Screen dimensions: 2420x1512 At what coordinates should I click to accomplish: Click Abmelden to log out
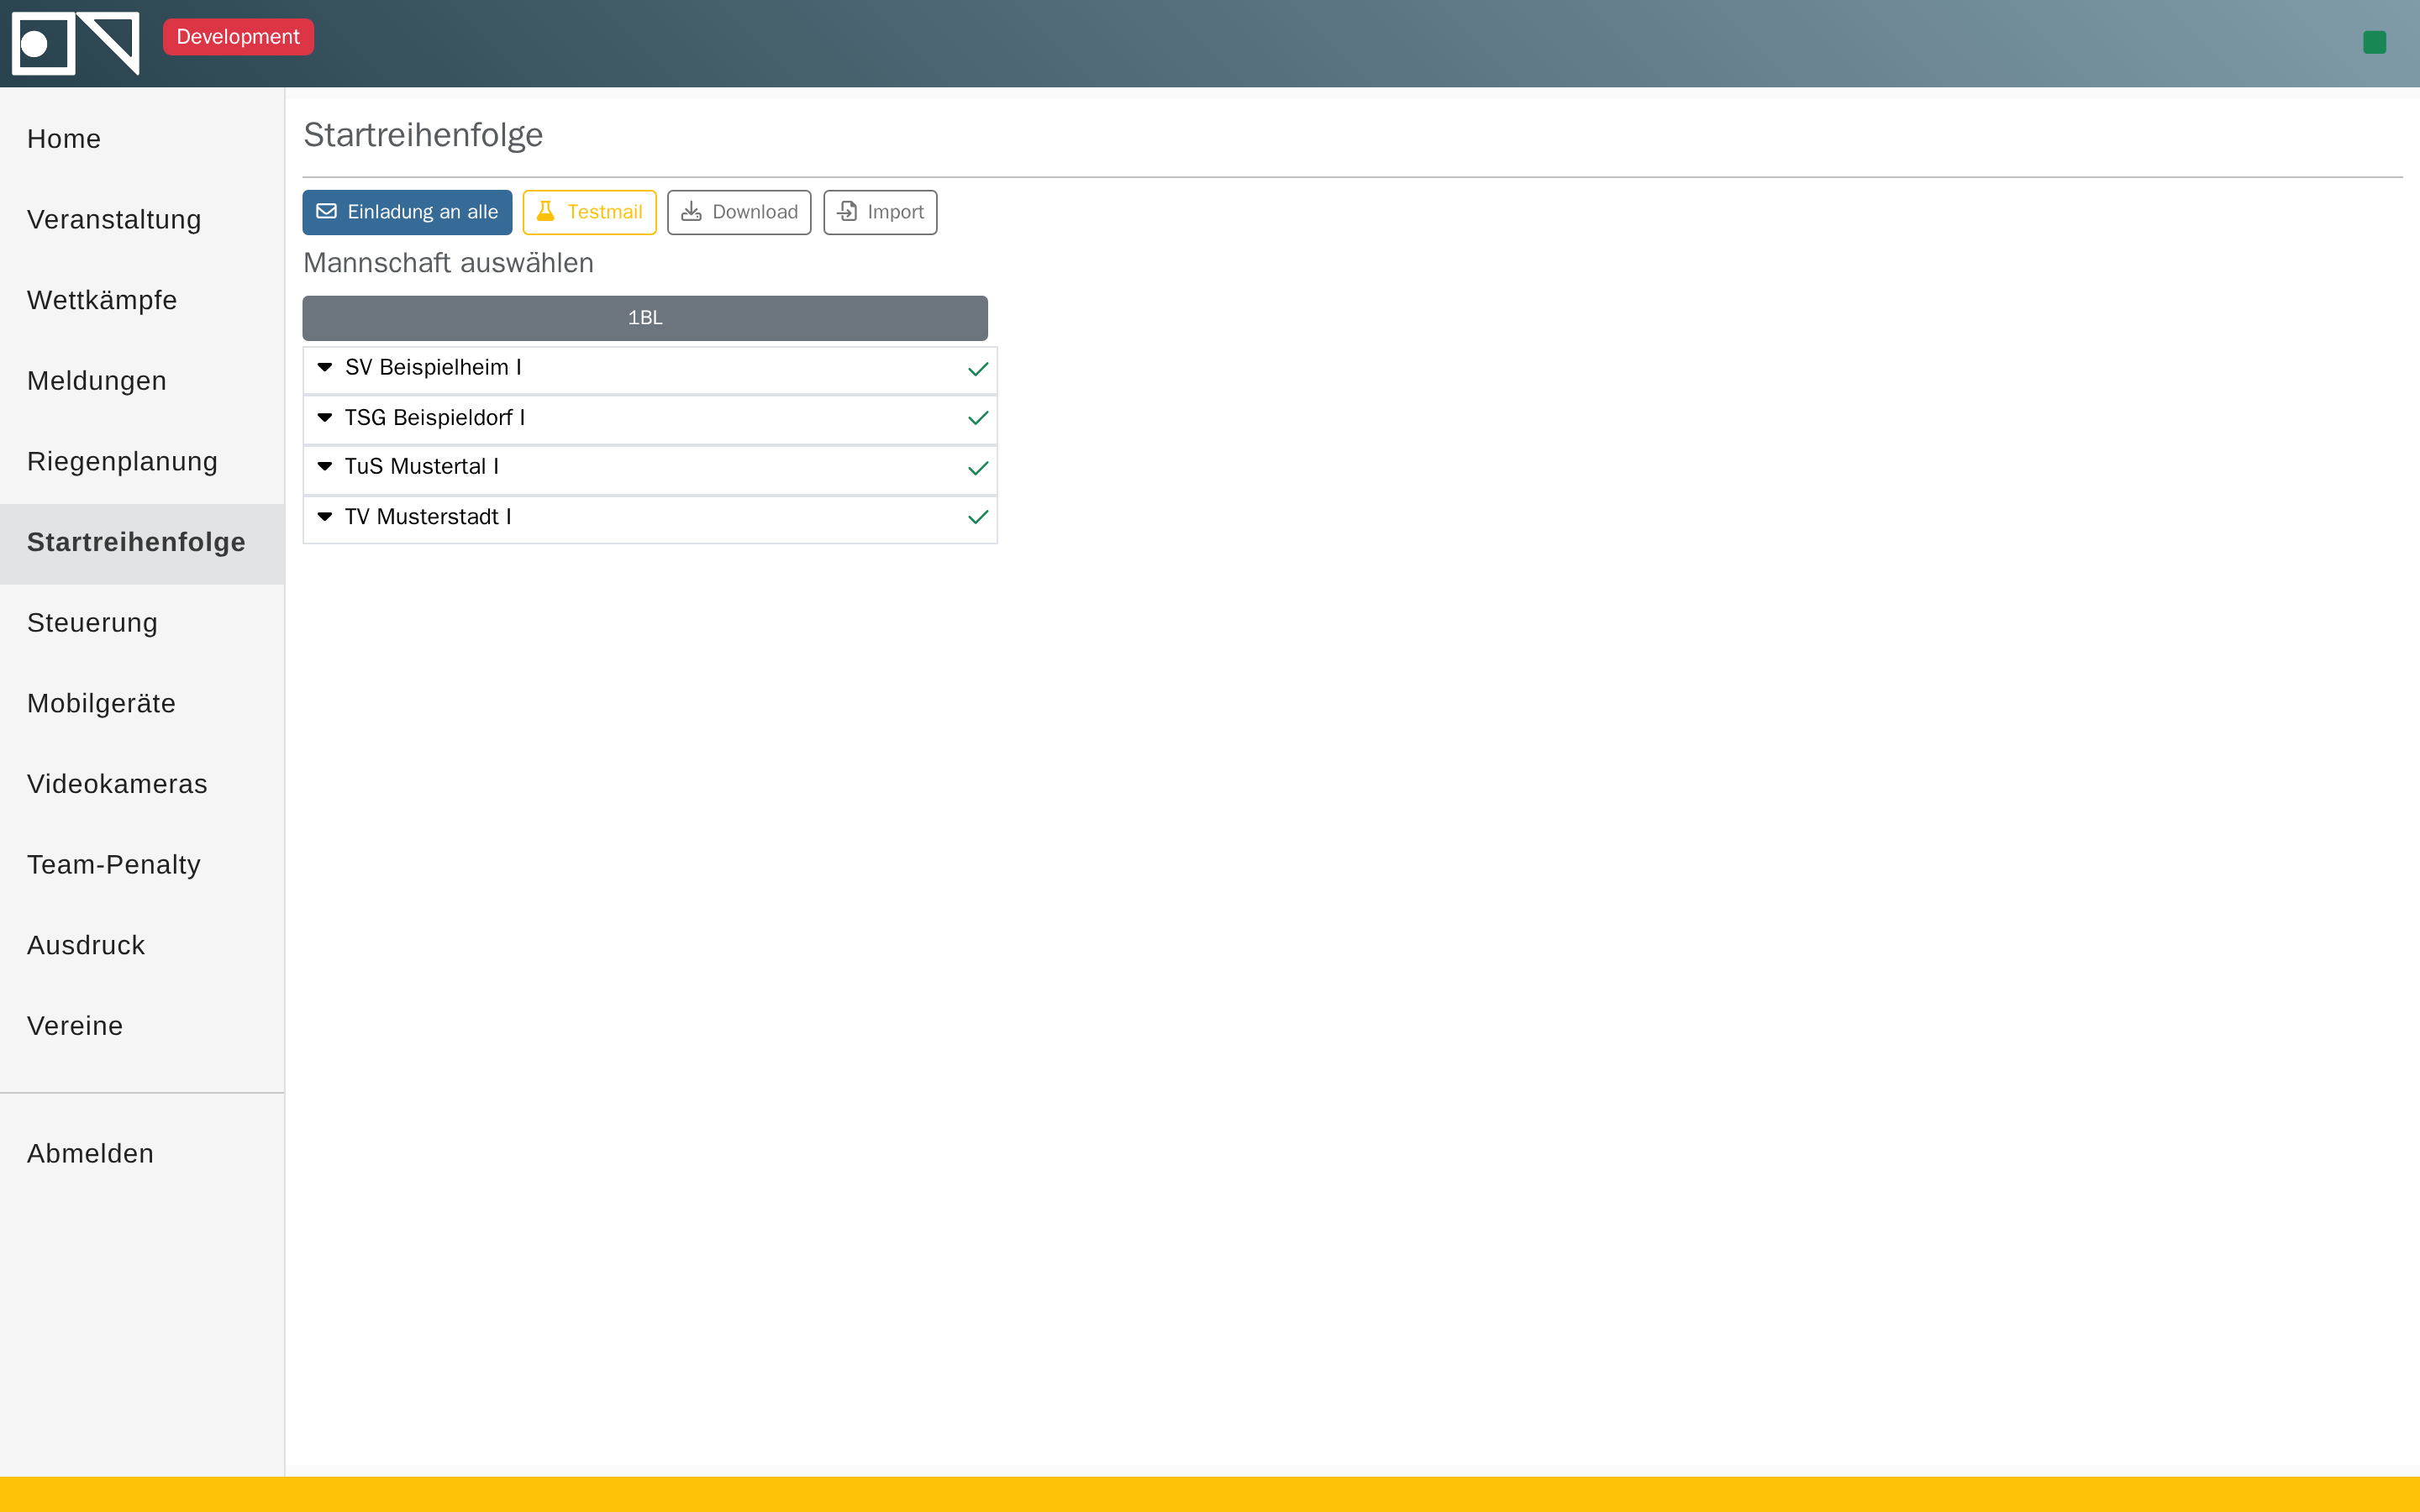pos(142,1154)
